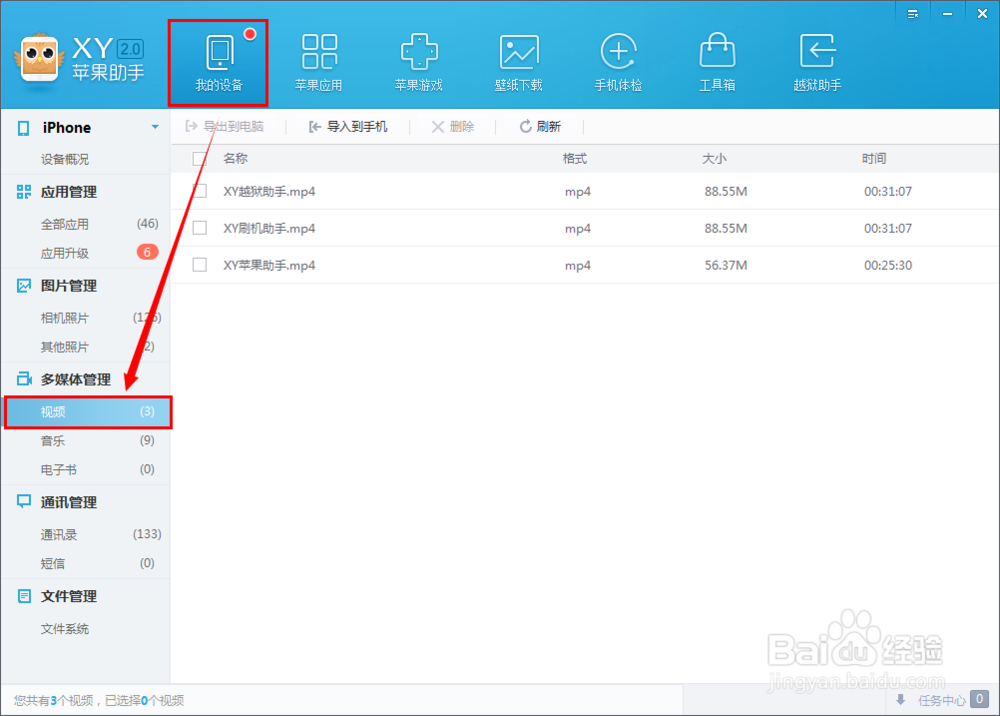Click 导出到电脑 export button
Screen dimensions: 1000x716
(x=224, y=127)
